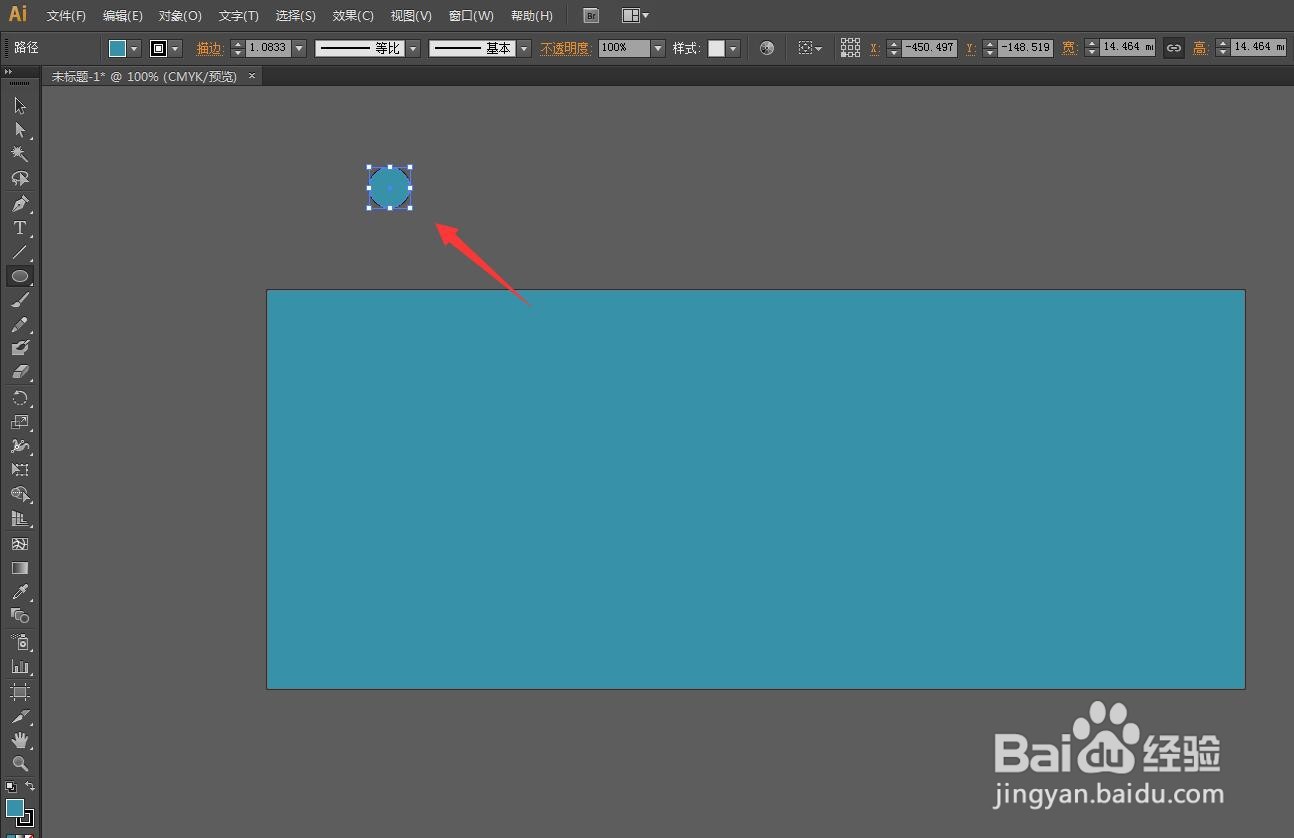This screenshot has width=1294, height=838.
Task: Close the 未标题-1* document tab
Action: (252, 76)
